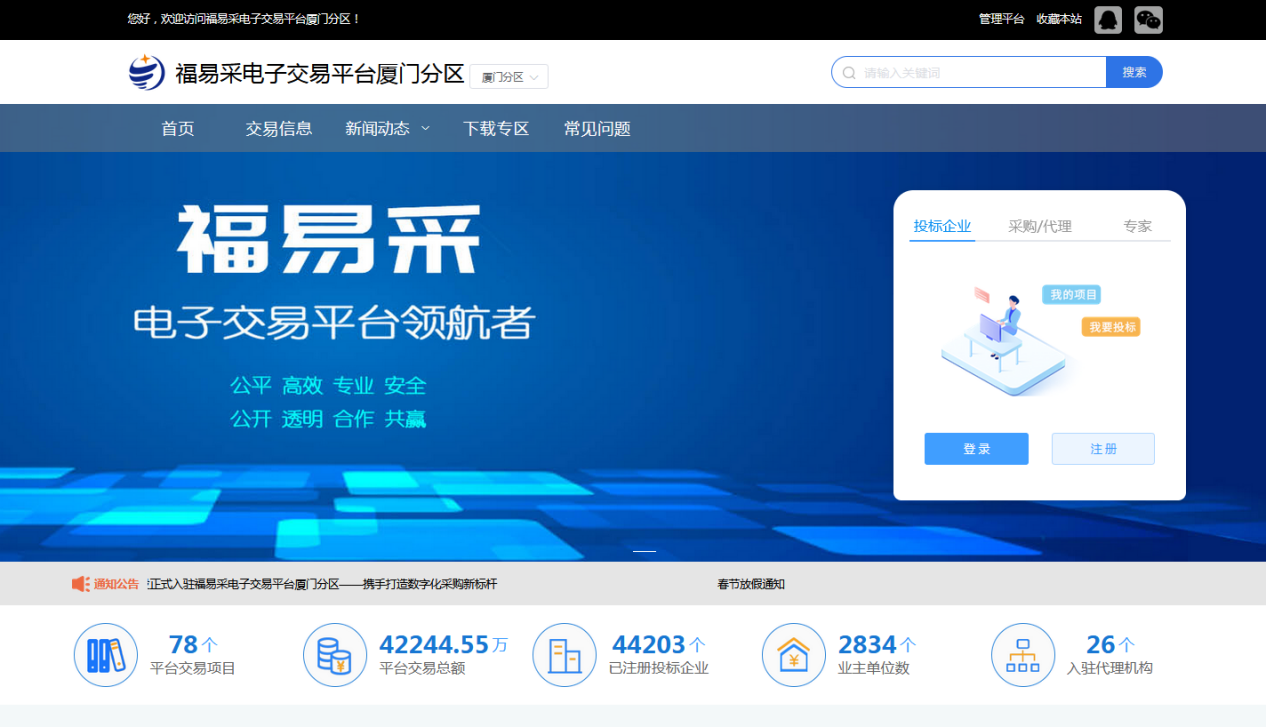
Task: Click the building icon for 已注册投标企业
Action: click(564, 655)
